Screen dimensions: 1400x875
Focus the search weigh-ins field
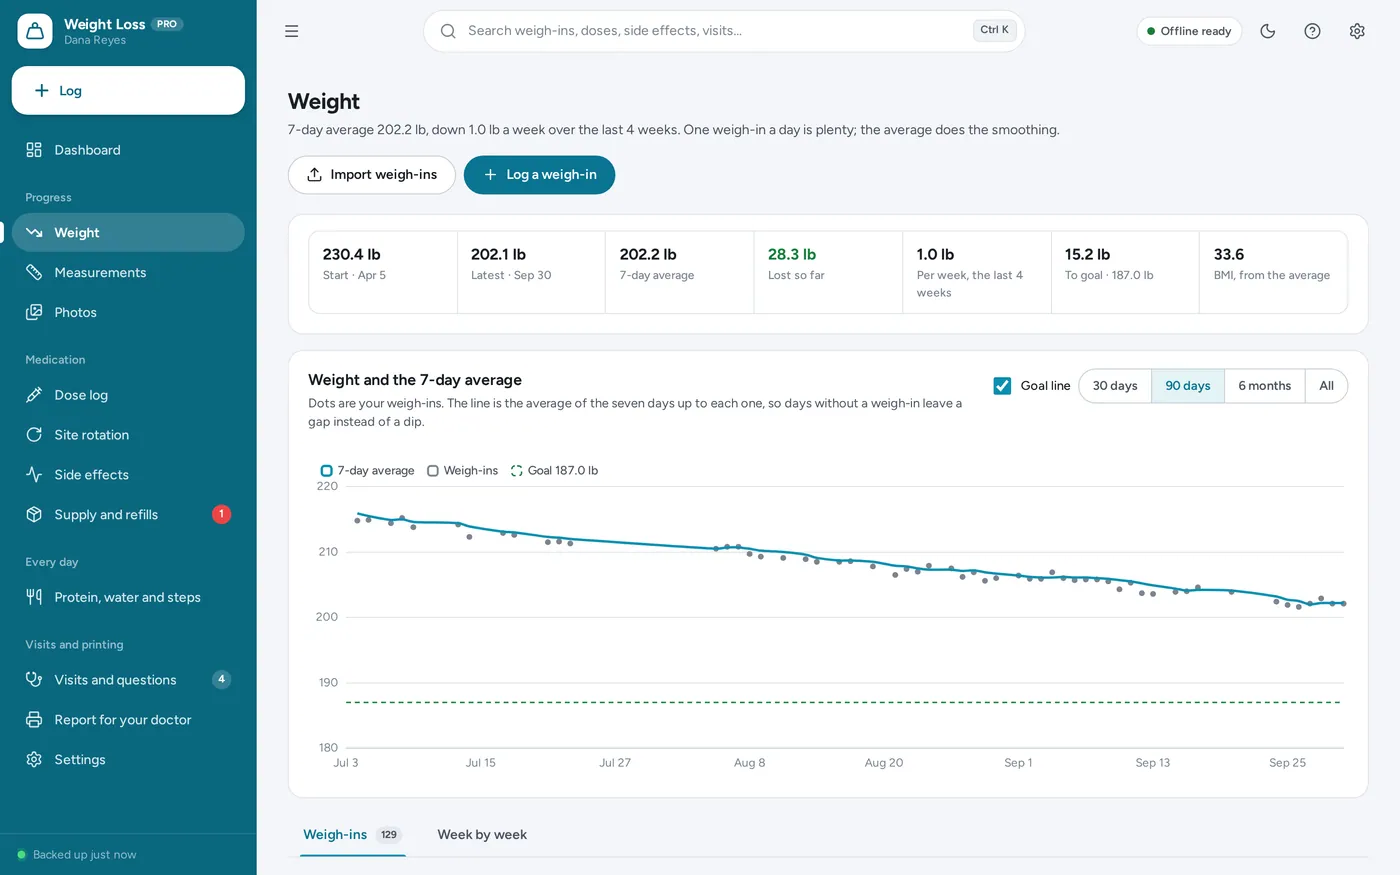point(724,31)
